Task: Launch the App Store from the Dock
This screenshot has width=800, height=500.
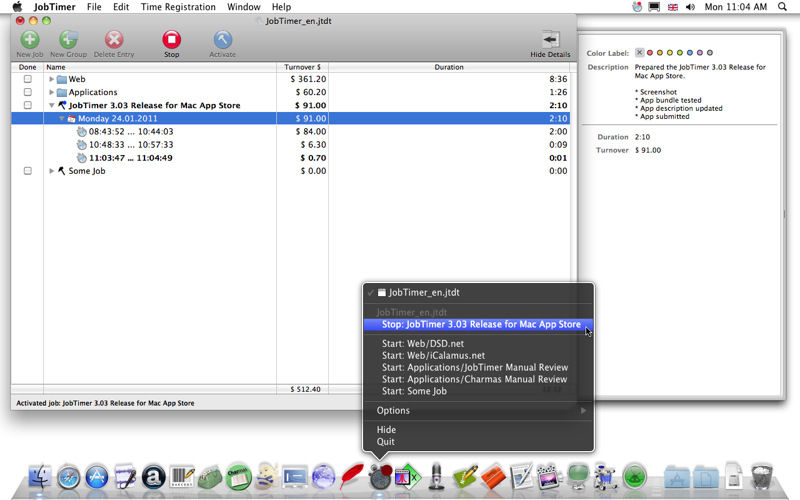Action: pyautogui.click(x=97, y=478)
